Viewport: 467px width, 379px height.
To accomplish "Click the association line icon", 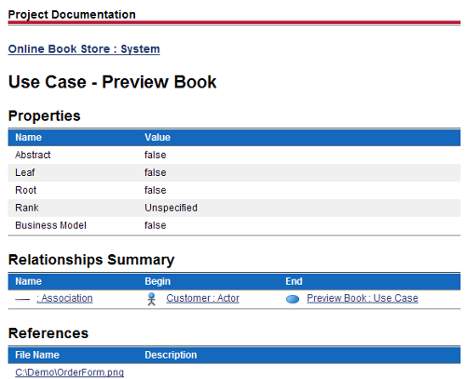I will [23, 300].
